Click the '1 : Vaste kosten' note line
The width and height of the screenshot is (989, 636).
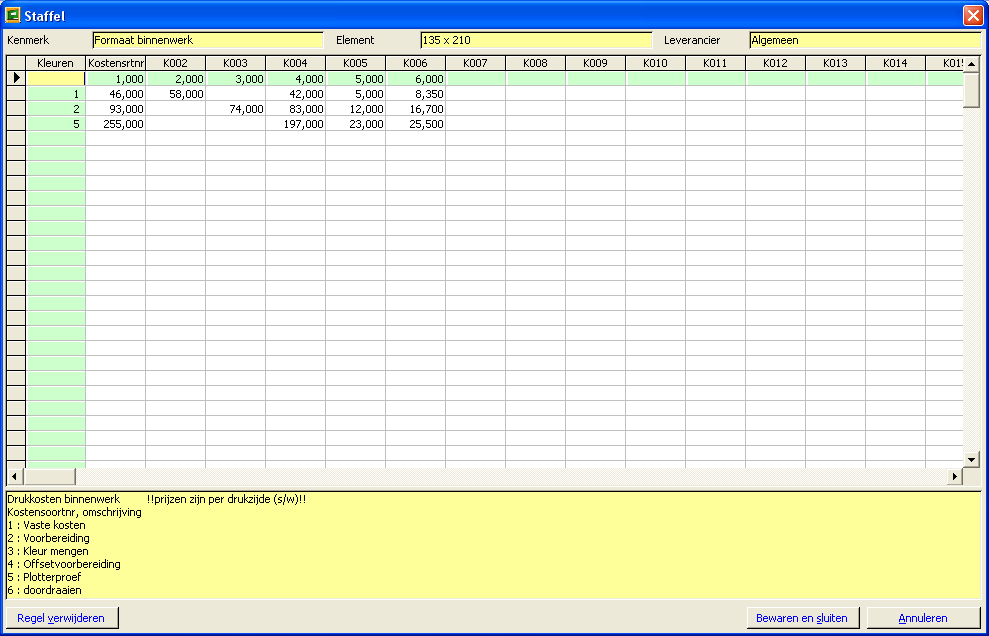tap(47, 525)
